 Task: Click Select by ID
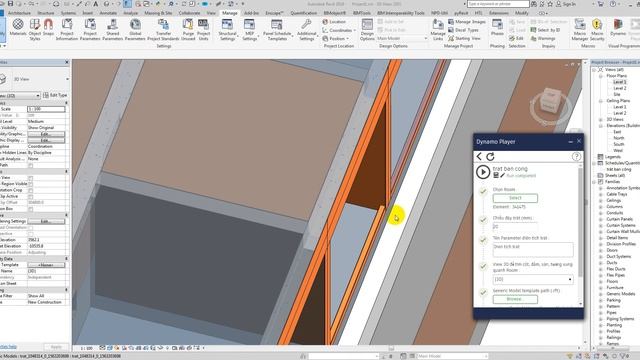545,30
